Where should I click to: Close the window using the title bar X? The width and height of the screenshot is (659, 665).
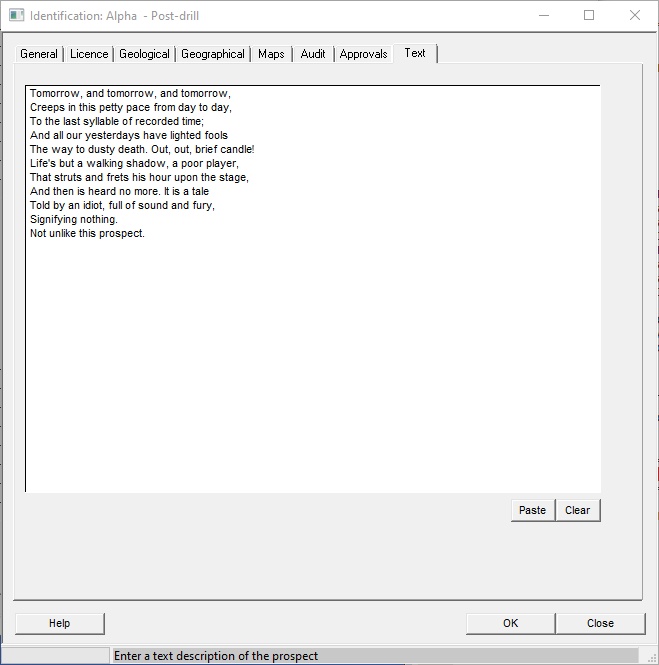tap(635, 16)
